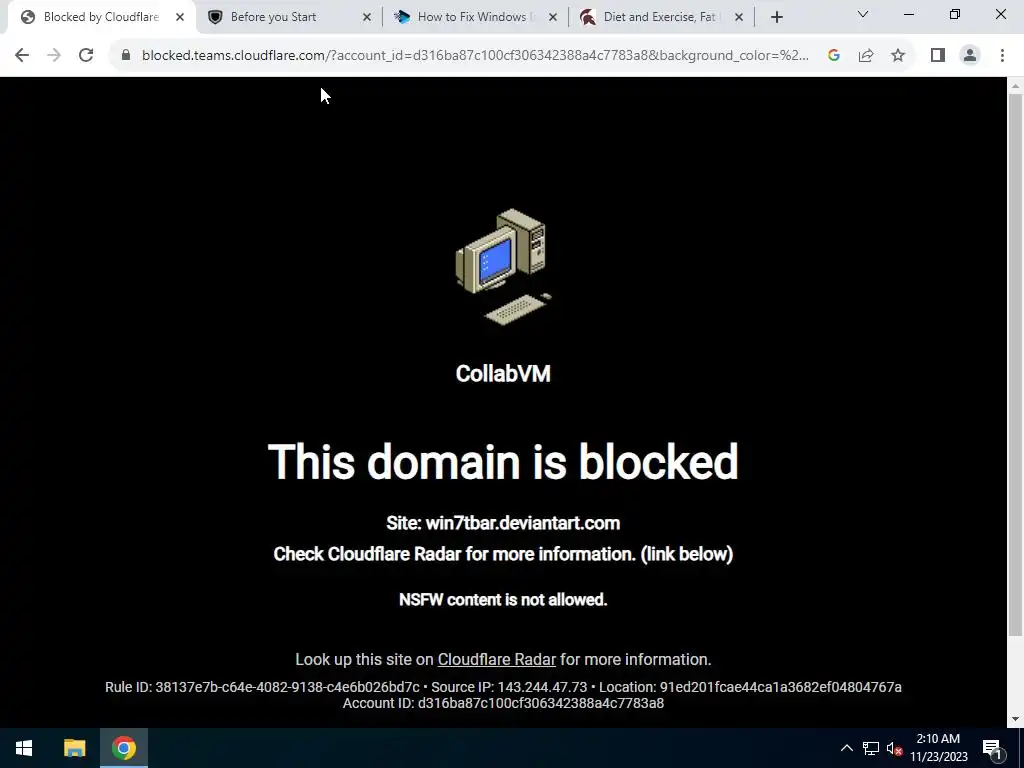Open the Windows Start menu

(24, 748)
